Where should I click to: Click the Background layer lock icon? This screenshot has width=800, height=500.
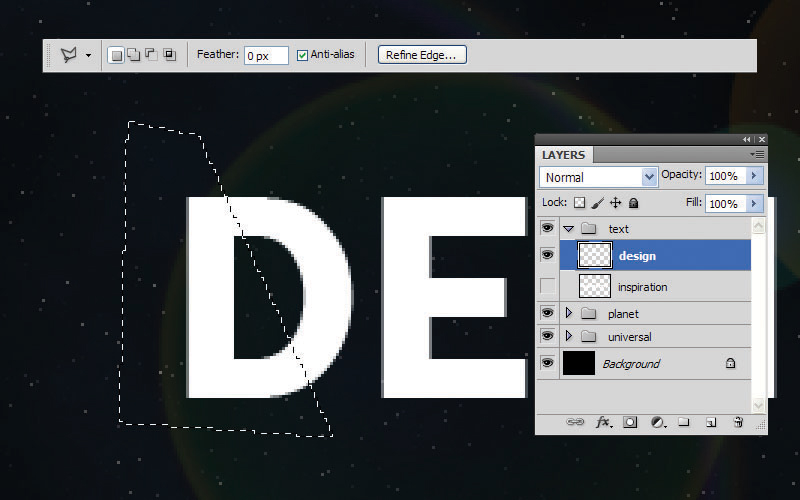(x=730, y=363)
